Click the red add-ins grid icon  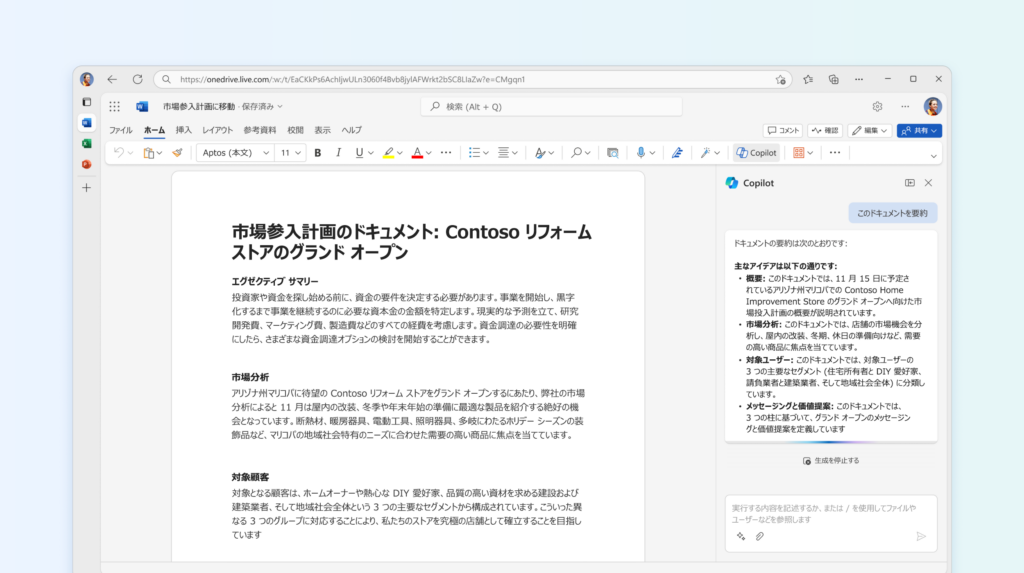pyautogui.click(x=798, y=153)
